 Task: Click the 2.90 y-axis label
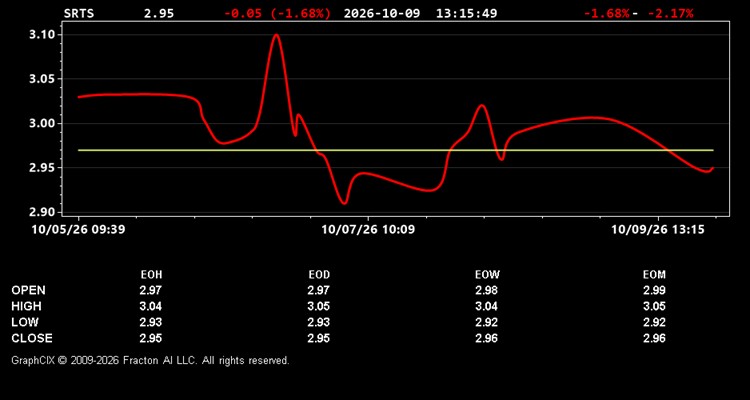point(42,212)
